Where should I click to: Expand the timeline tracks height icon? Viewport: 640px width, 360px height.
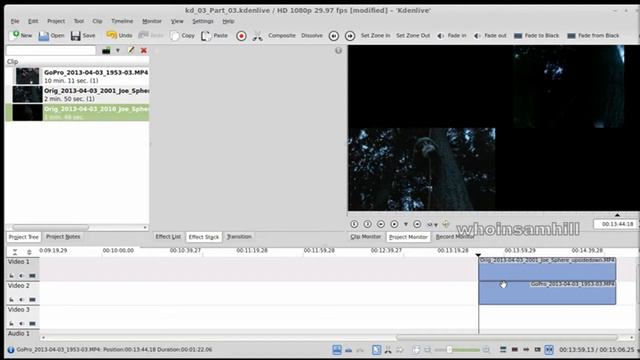(29, 252)
